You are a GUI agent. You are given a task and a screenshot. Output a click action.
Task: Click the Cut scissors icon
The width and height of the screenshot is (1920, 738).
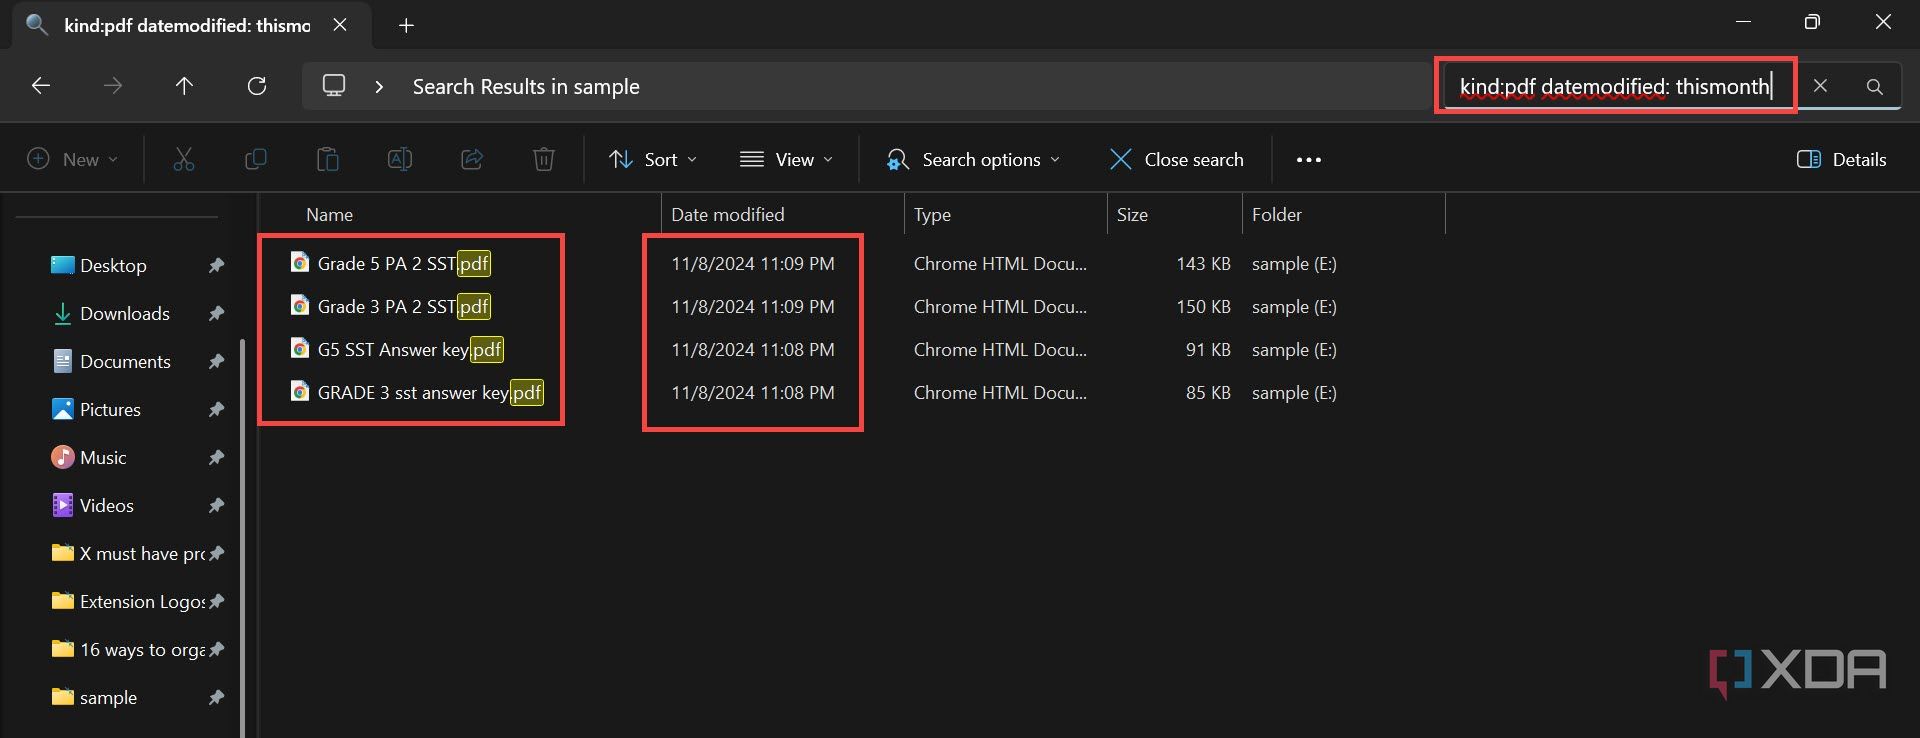[x=184, y=159]
